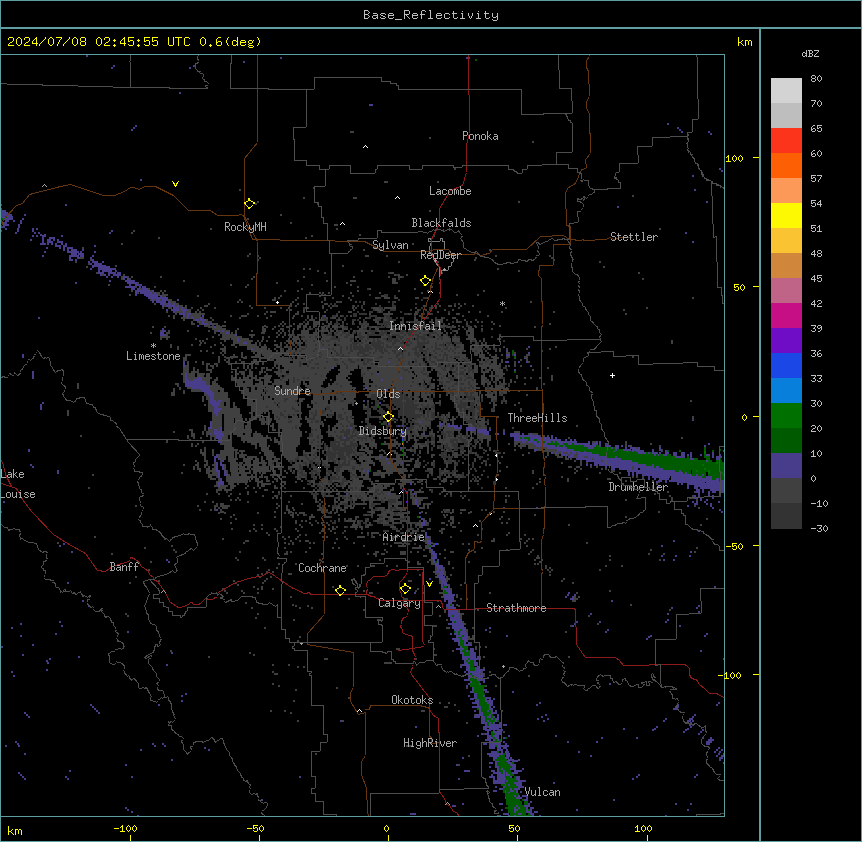The width and height of the screenshot is (862, 842).
Task: Select the Lacombe label
Action: pyautogui.click(x=450, y=191)
